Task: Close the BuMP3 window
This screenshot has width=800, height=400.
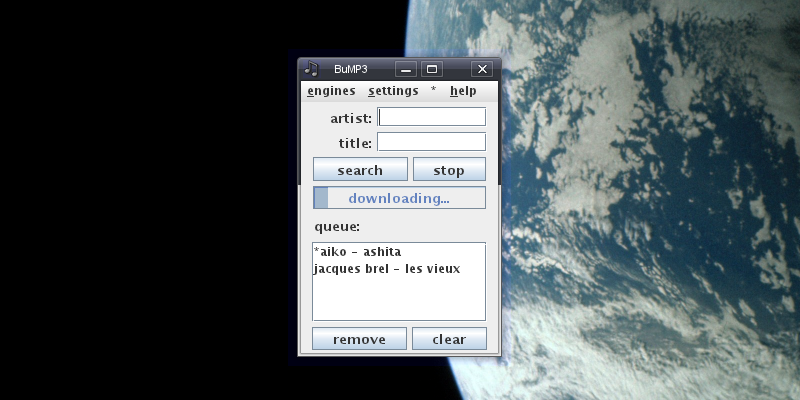Action: coord(482,69)
